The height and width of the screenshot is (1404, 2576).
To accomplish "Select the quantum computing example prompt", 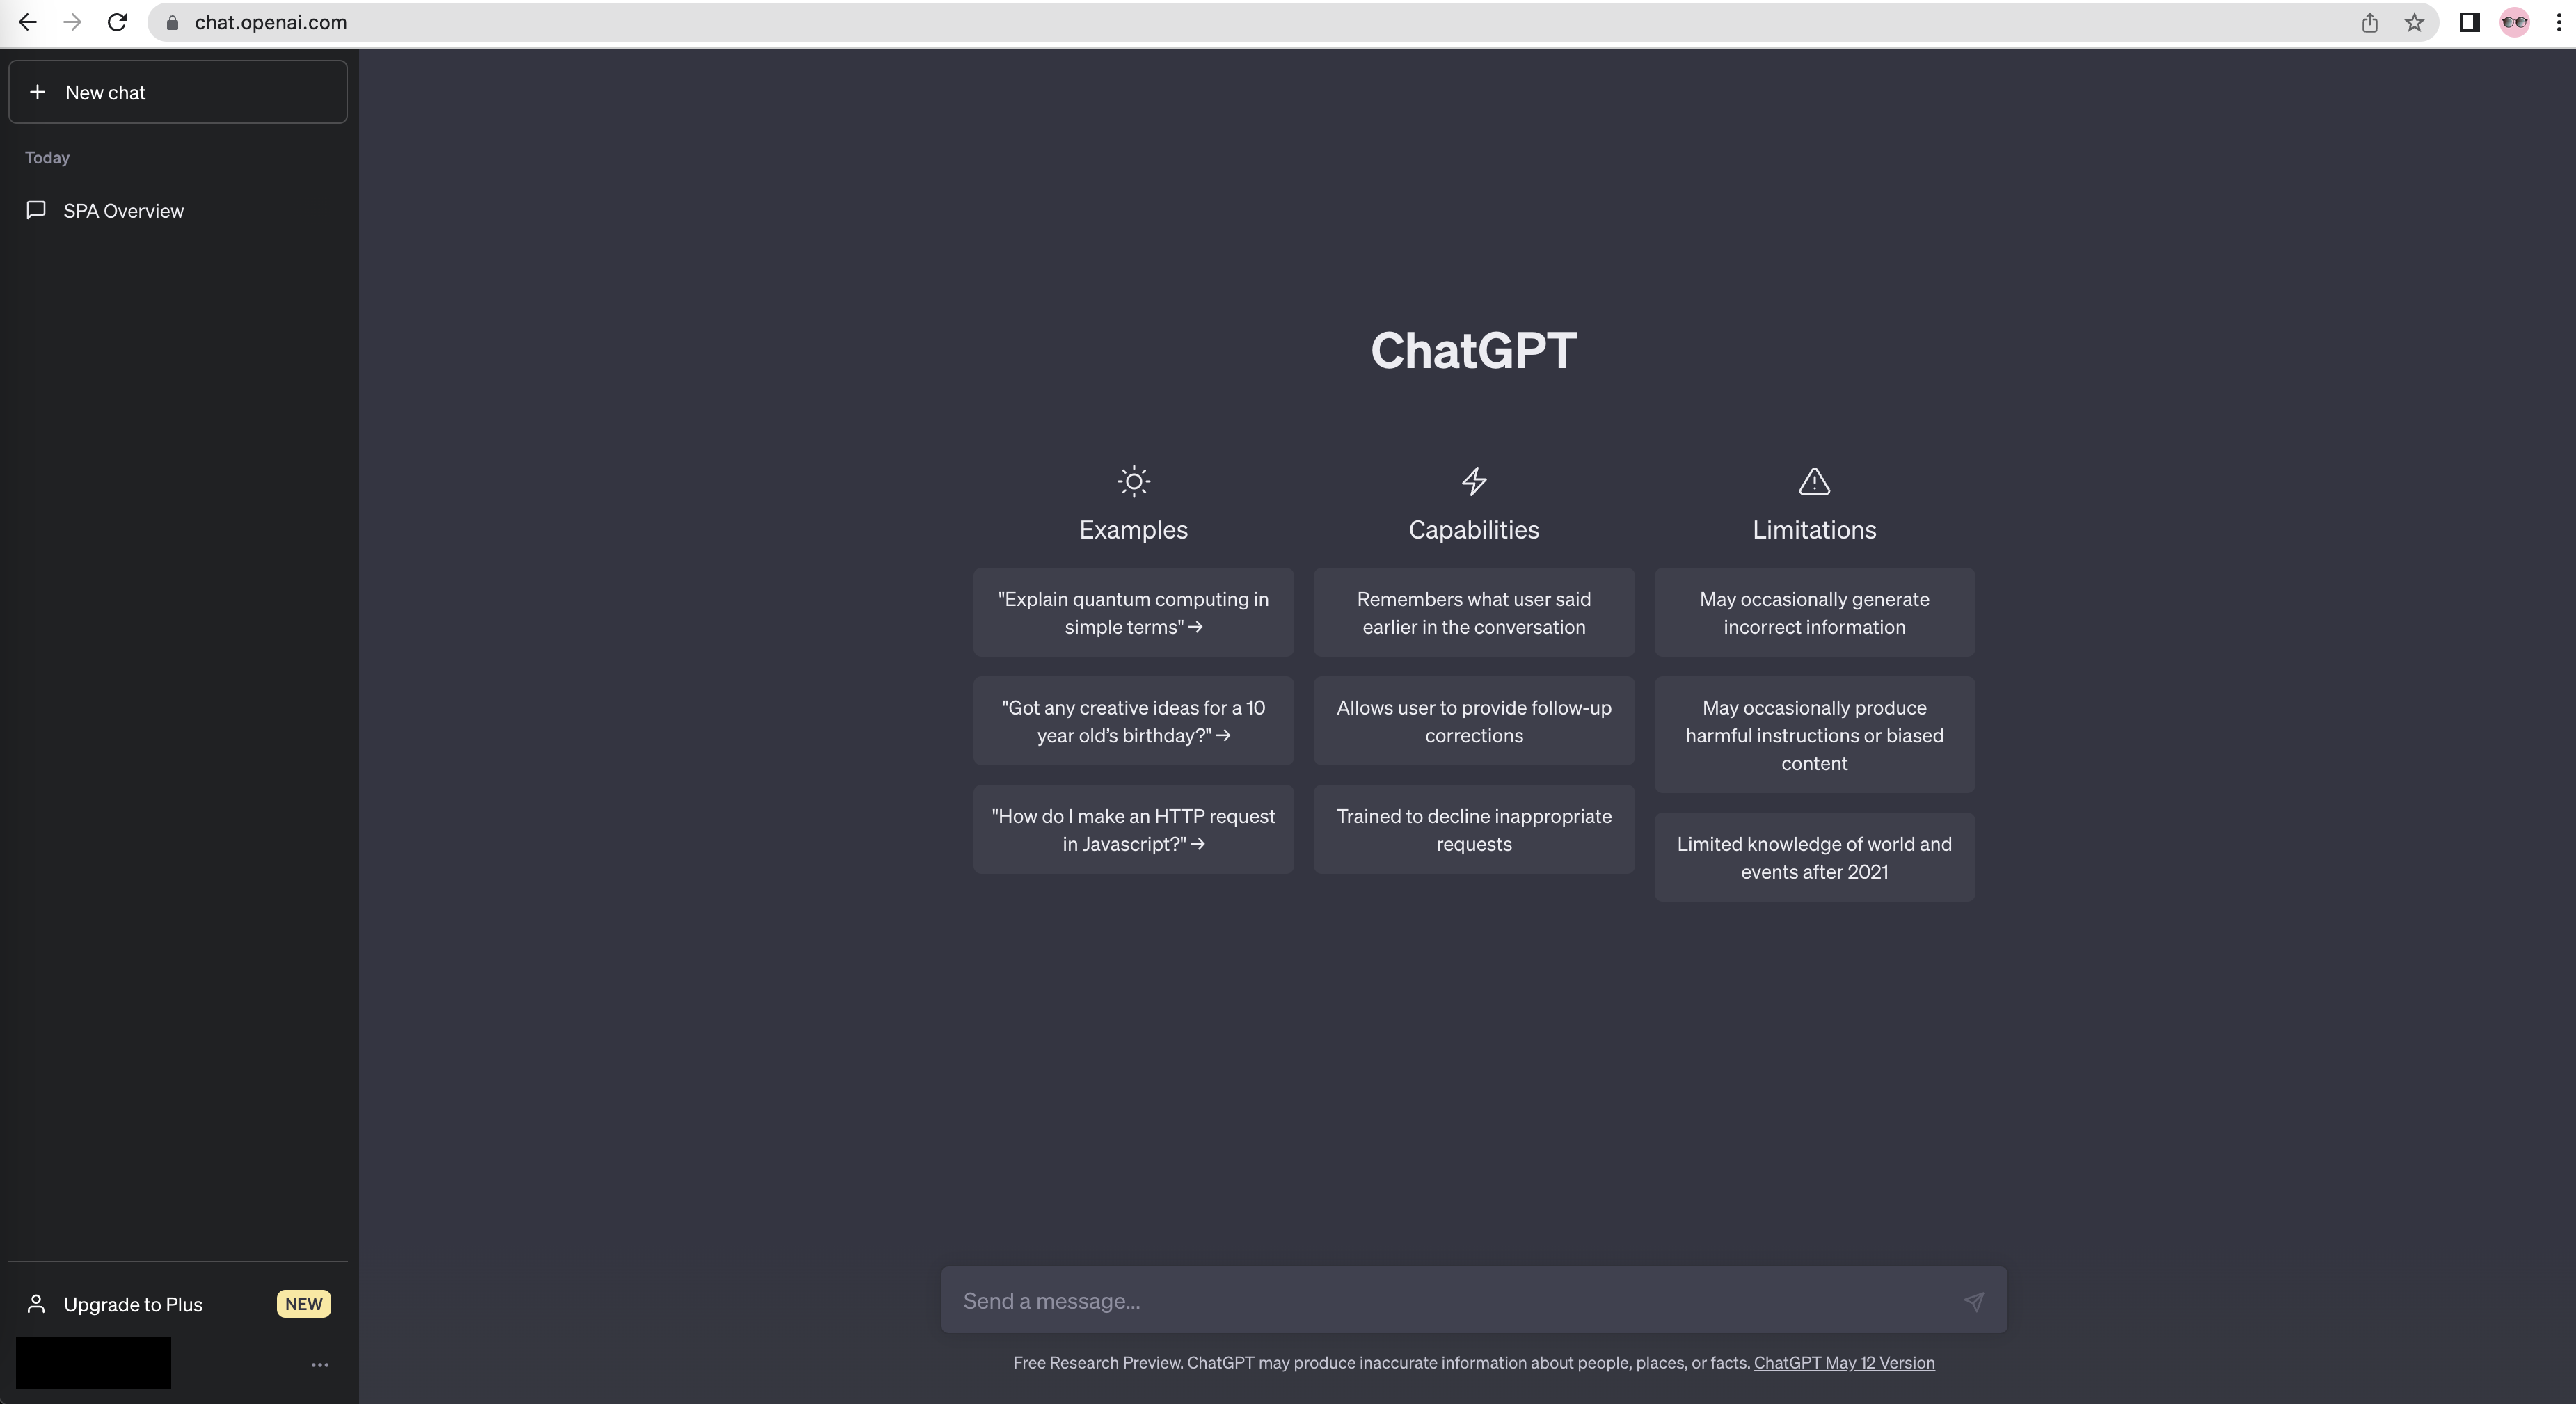I will (1133, 613).
